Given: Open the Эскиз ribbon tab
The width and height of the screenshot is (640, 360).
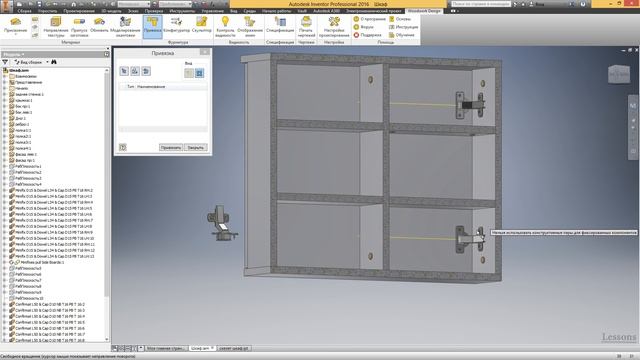Looking at the screenshot, I should pos(133,11).
